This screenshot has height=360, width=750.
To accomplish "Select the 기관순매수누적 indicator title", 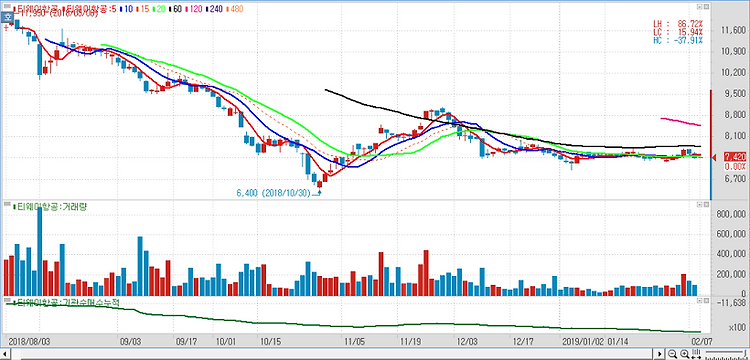I will [x=67, y=303].
